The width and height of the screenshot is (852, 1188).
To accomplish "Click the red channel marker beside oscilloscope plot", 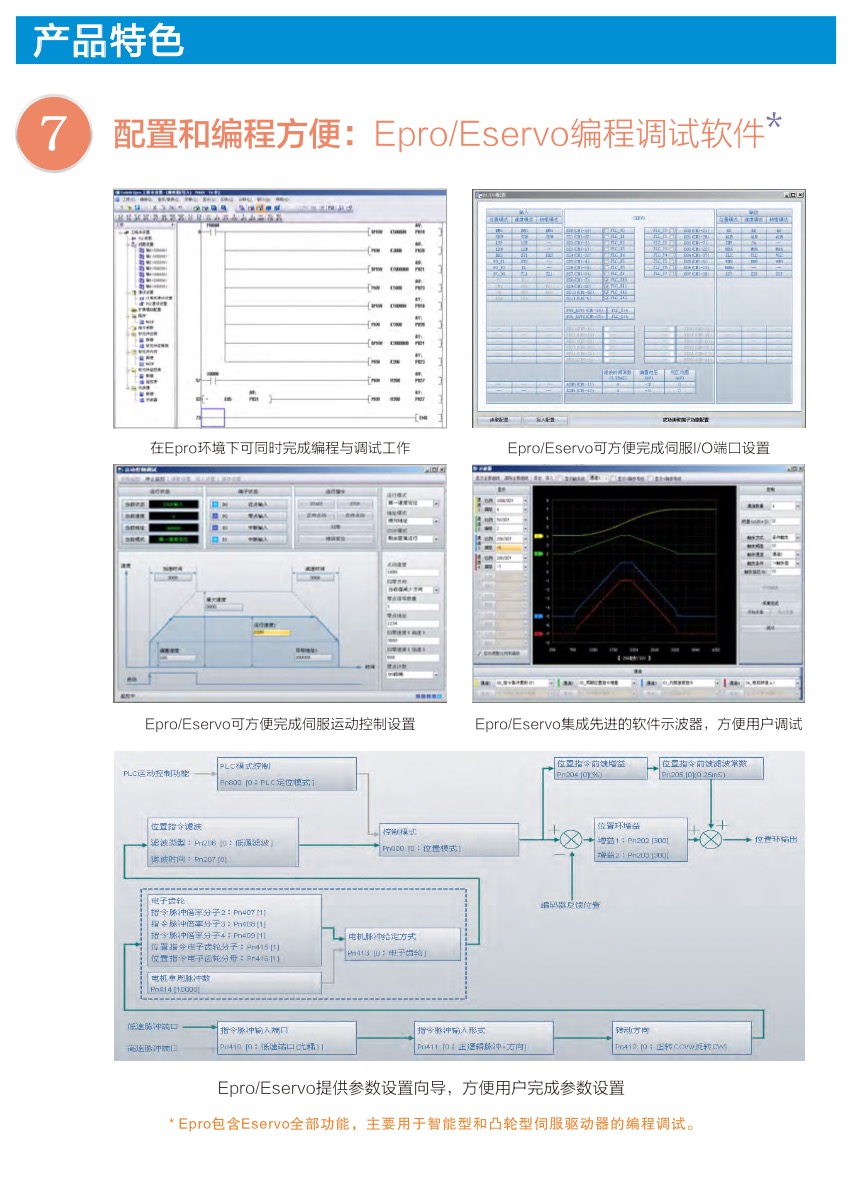I will tap(538, 634).
